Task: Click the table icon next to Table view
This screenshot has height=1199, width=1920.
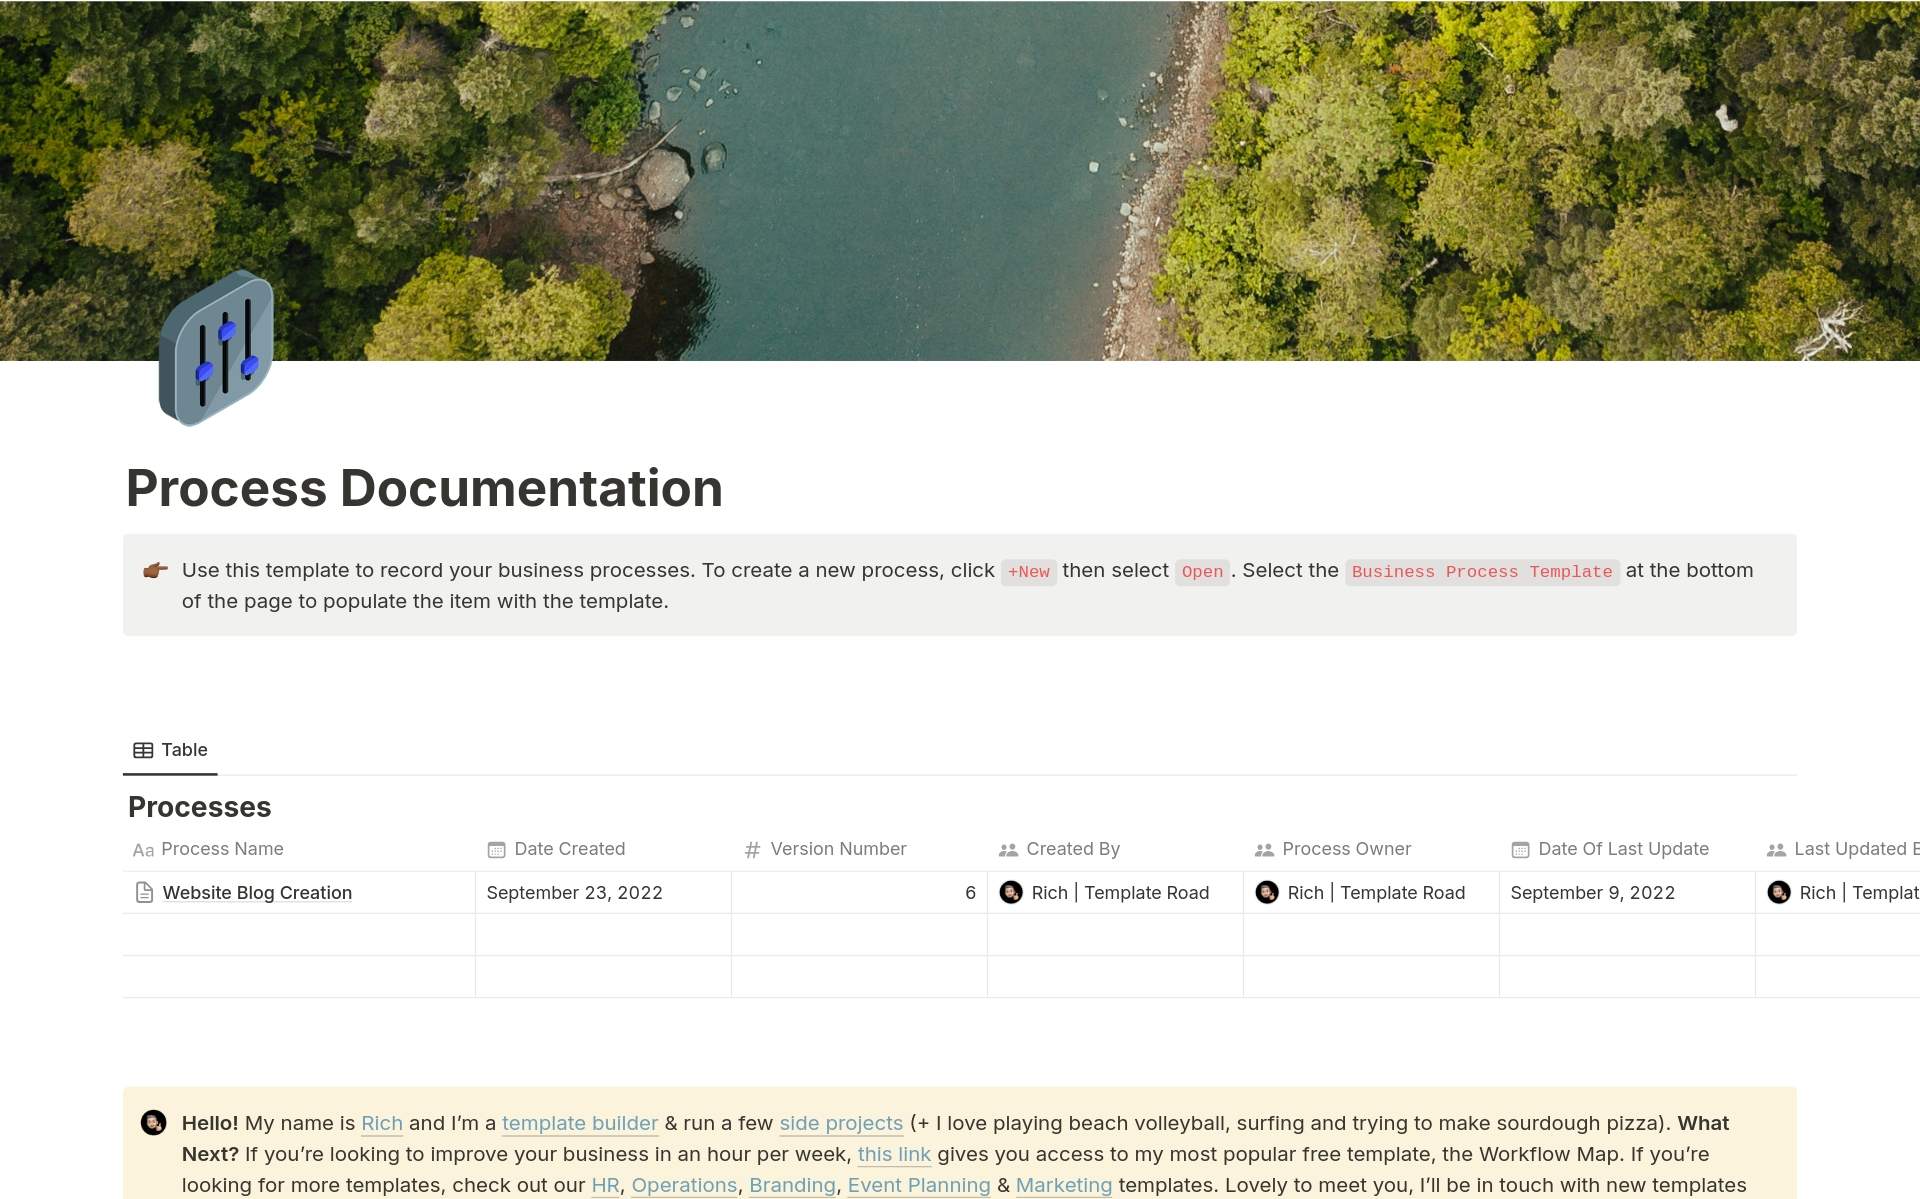Action: [x=143, y=749]
